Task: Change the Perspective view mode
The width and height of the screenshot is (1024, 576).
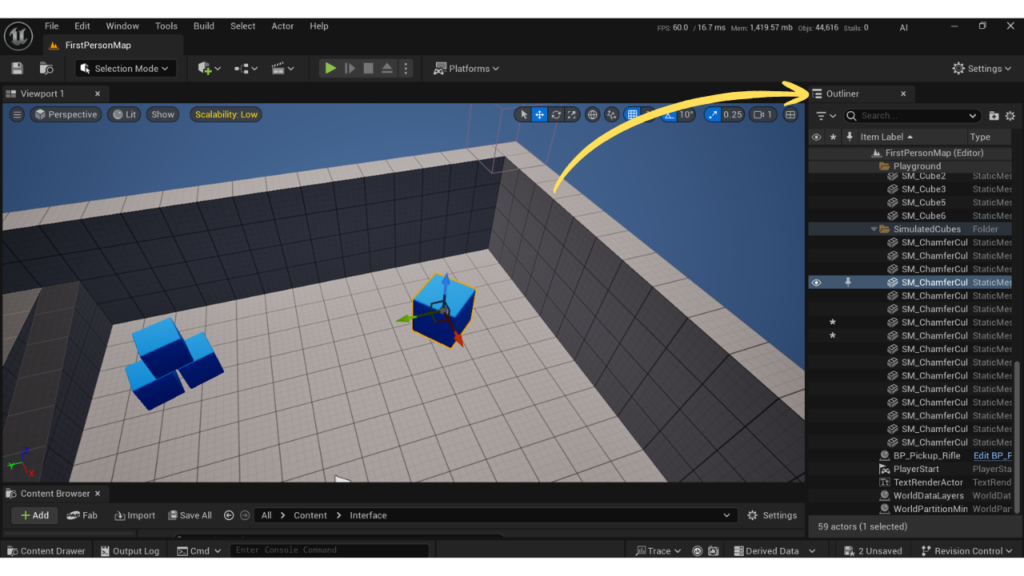Action: point(66,114)
